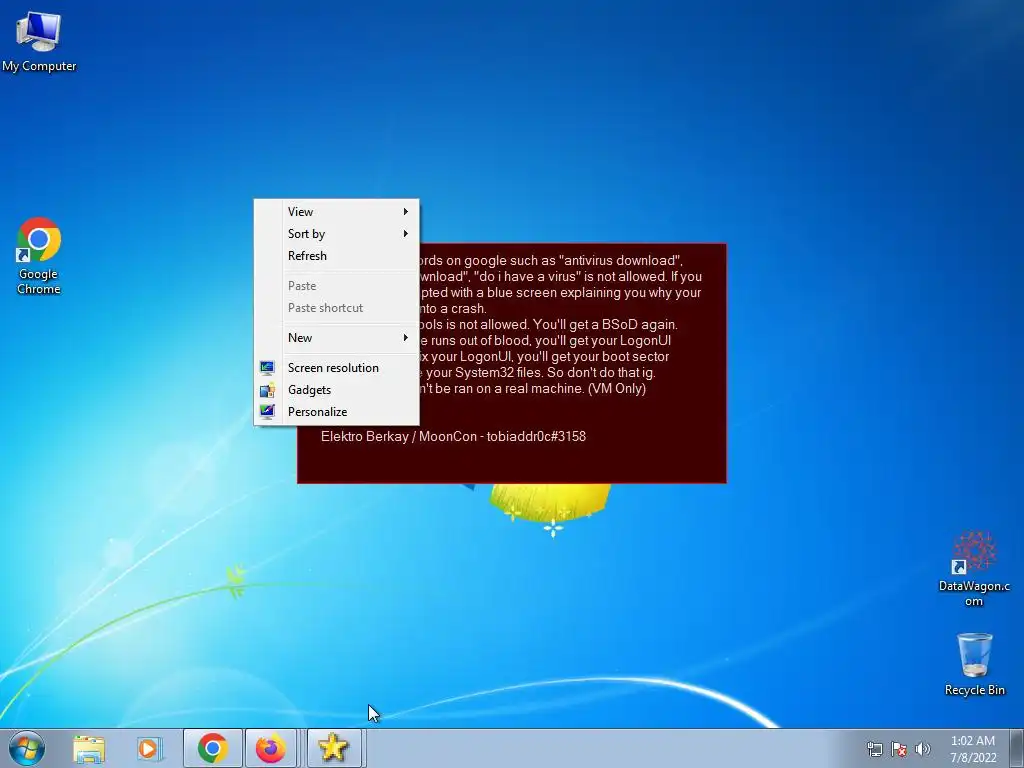Choose Refresh from the context menu
Viewport: 1024px width, 768px height.
point(336,256)
